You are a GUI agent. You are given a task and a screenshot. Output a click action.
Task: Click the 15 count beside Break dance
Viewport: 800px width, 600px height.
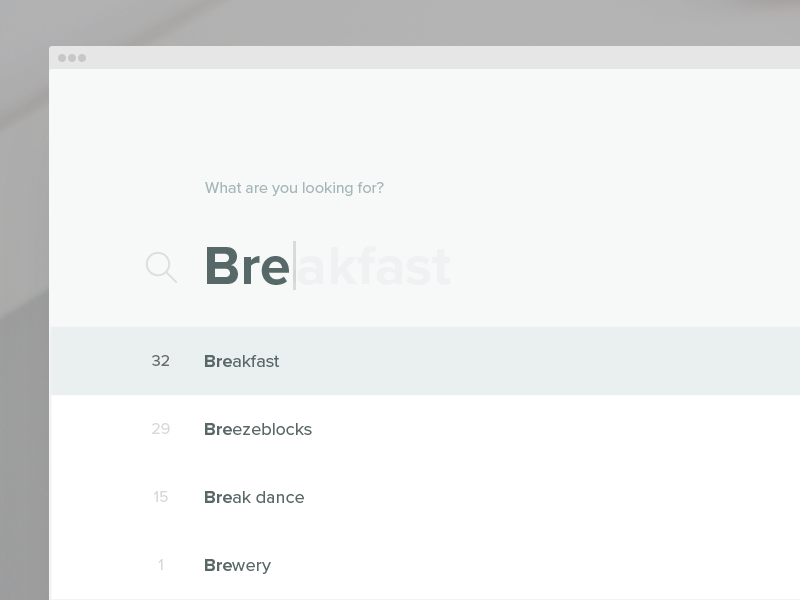[x=160, y=497]
